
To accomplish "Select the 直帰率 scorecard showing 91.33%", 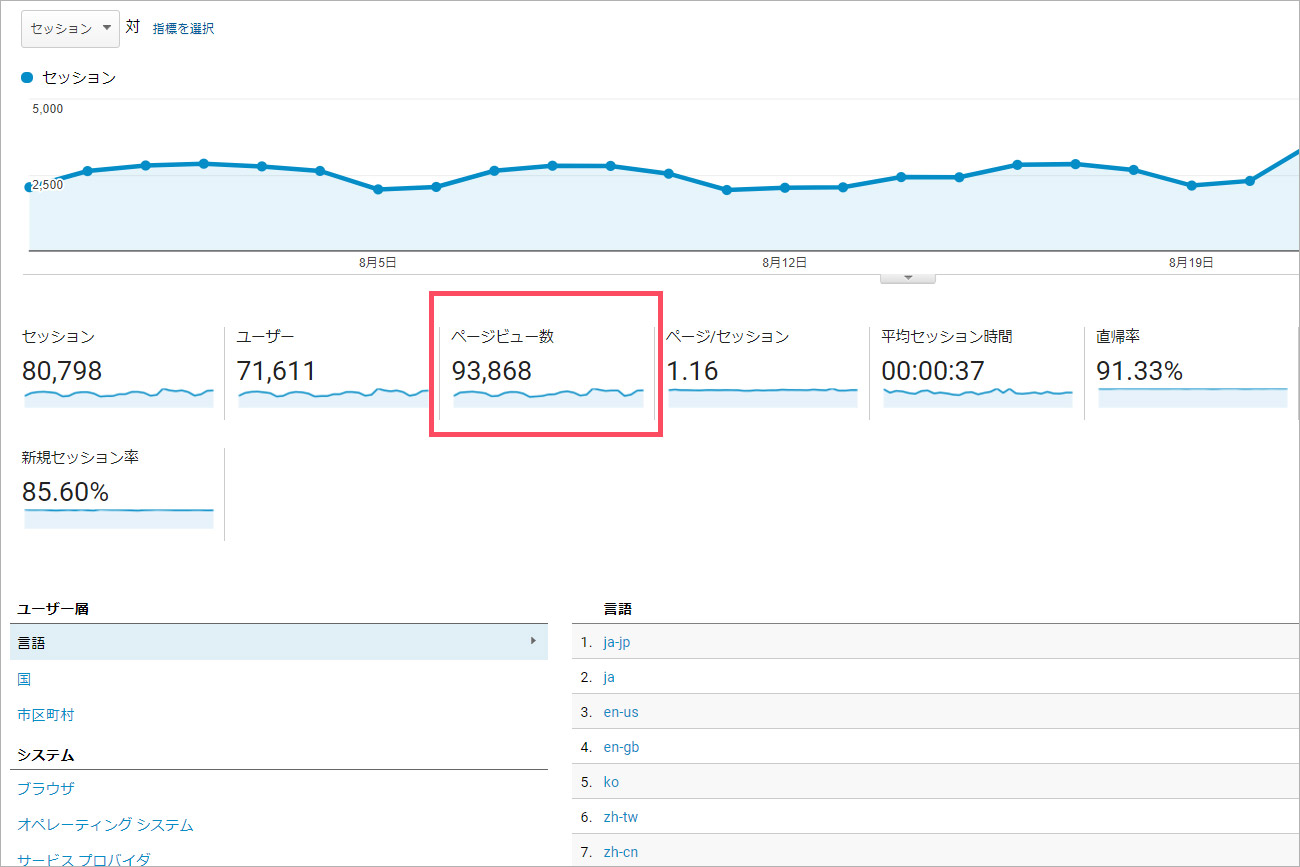I will [x=1192, y=368].
